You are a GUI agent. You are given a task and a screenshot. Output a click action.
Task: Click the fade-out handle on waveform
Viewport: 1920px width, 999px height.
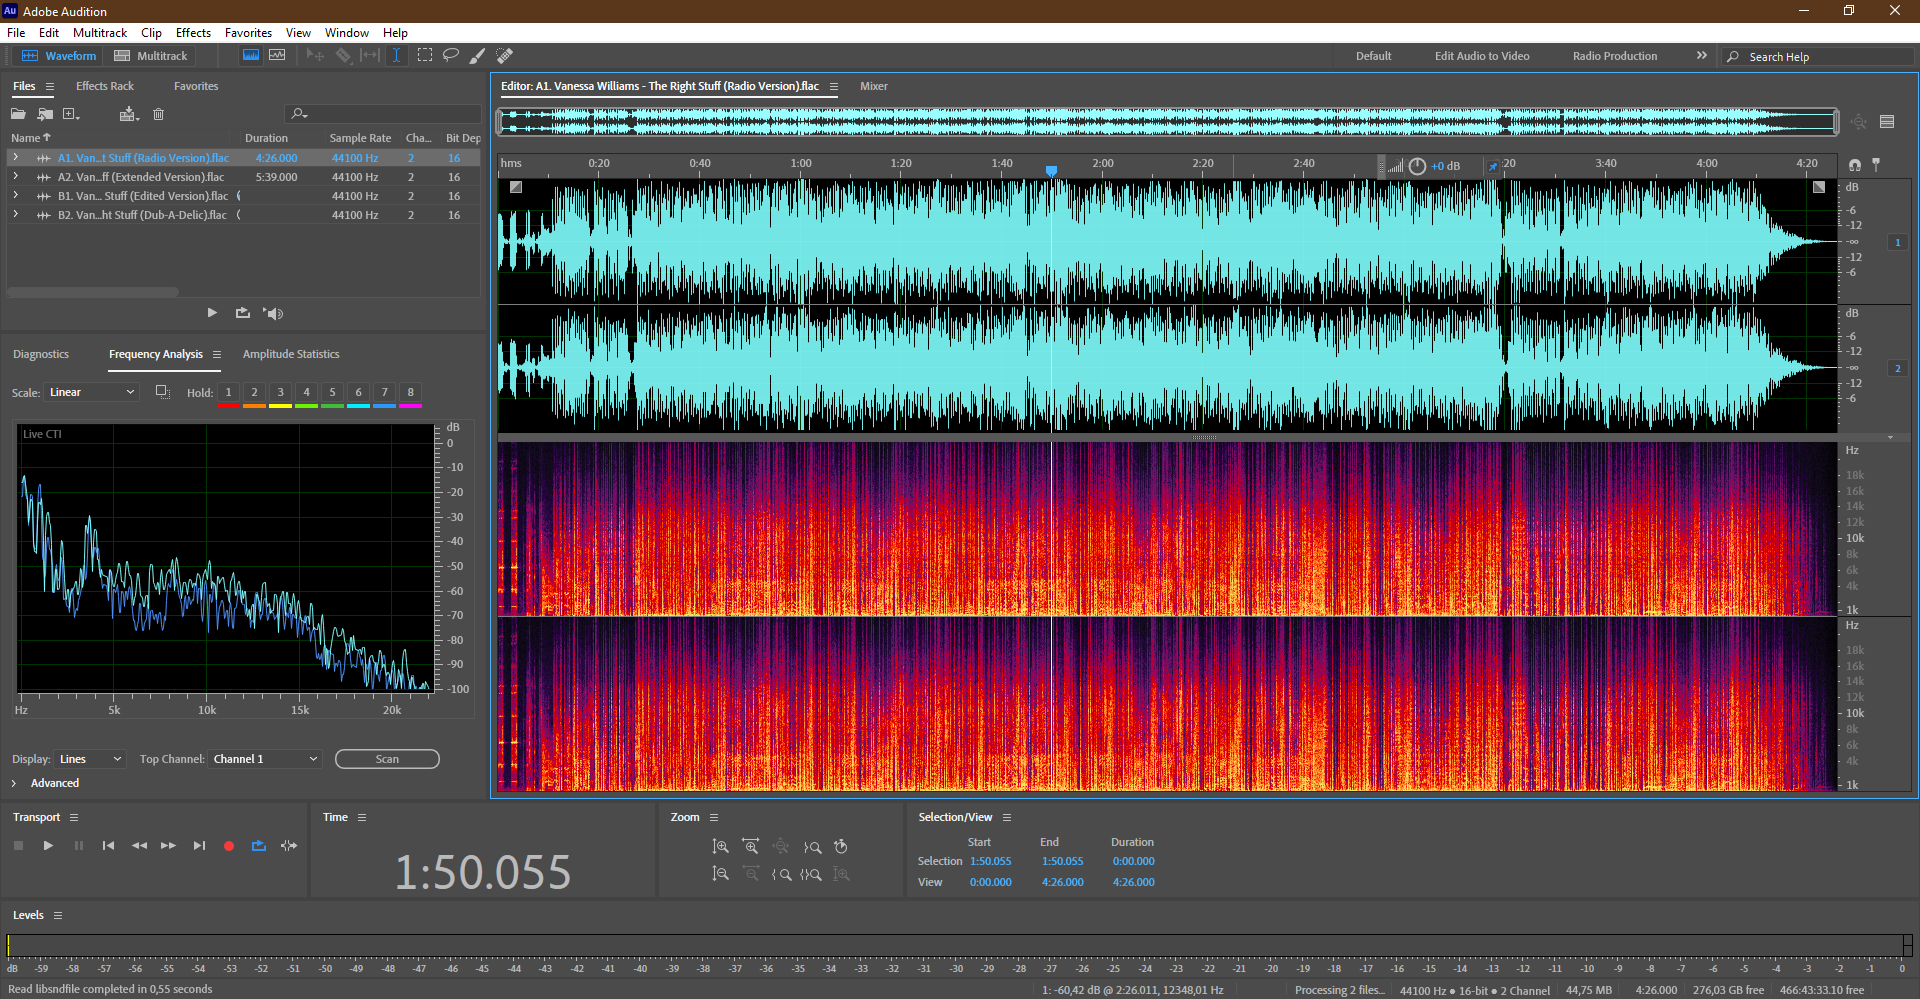[1819, 187]
